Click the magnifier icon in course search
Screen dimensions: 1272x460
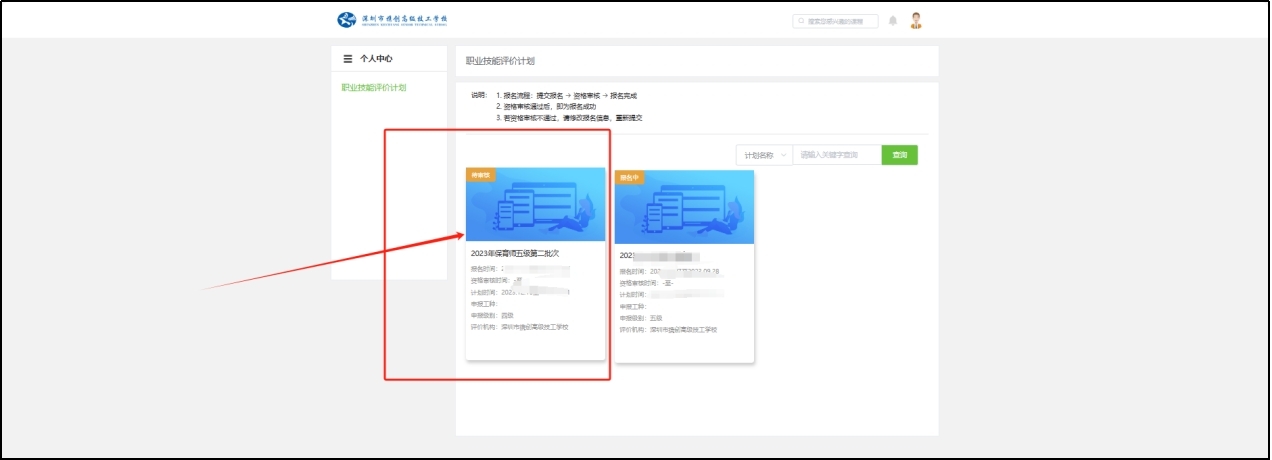click(801, 21)
